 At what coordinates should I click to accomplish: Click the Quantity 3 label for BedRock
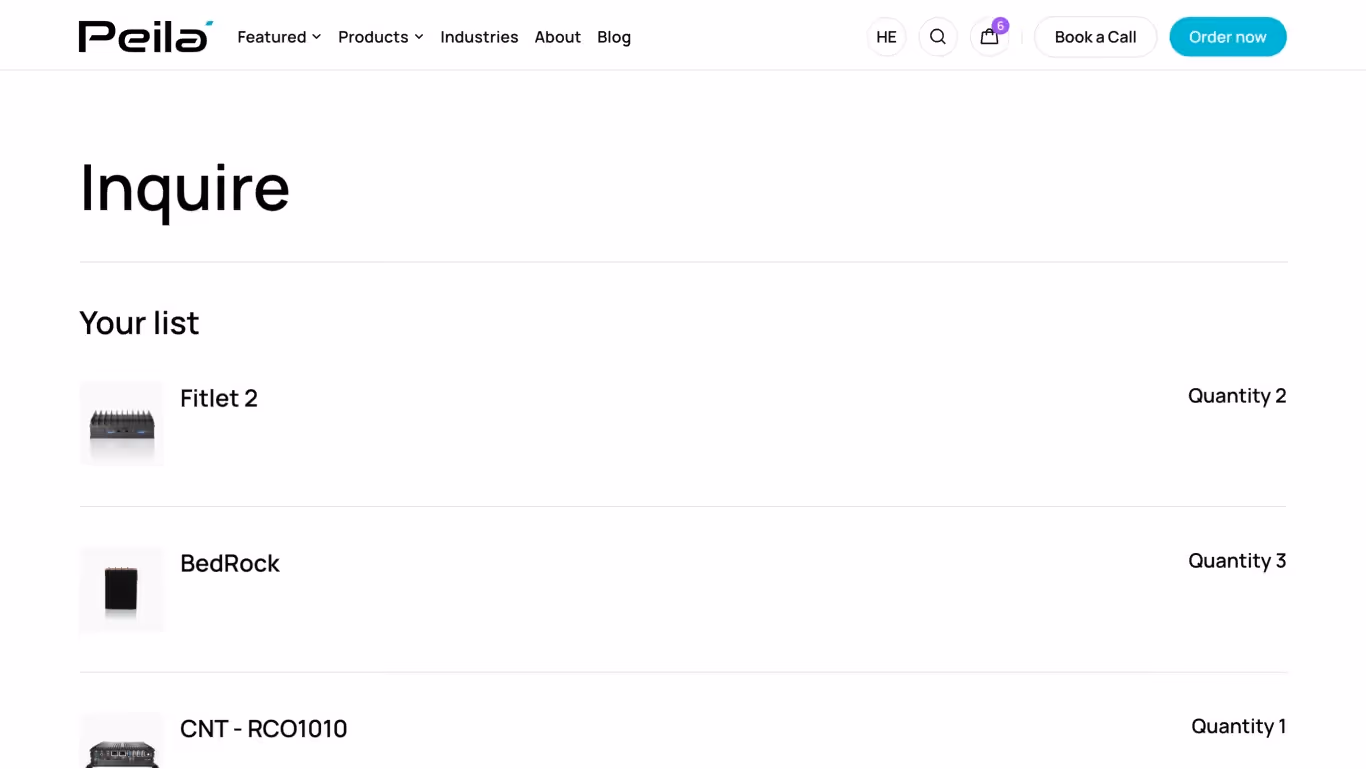tap(1237, 561)
